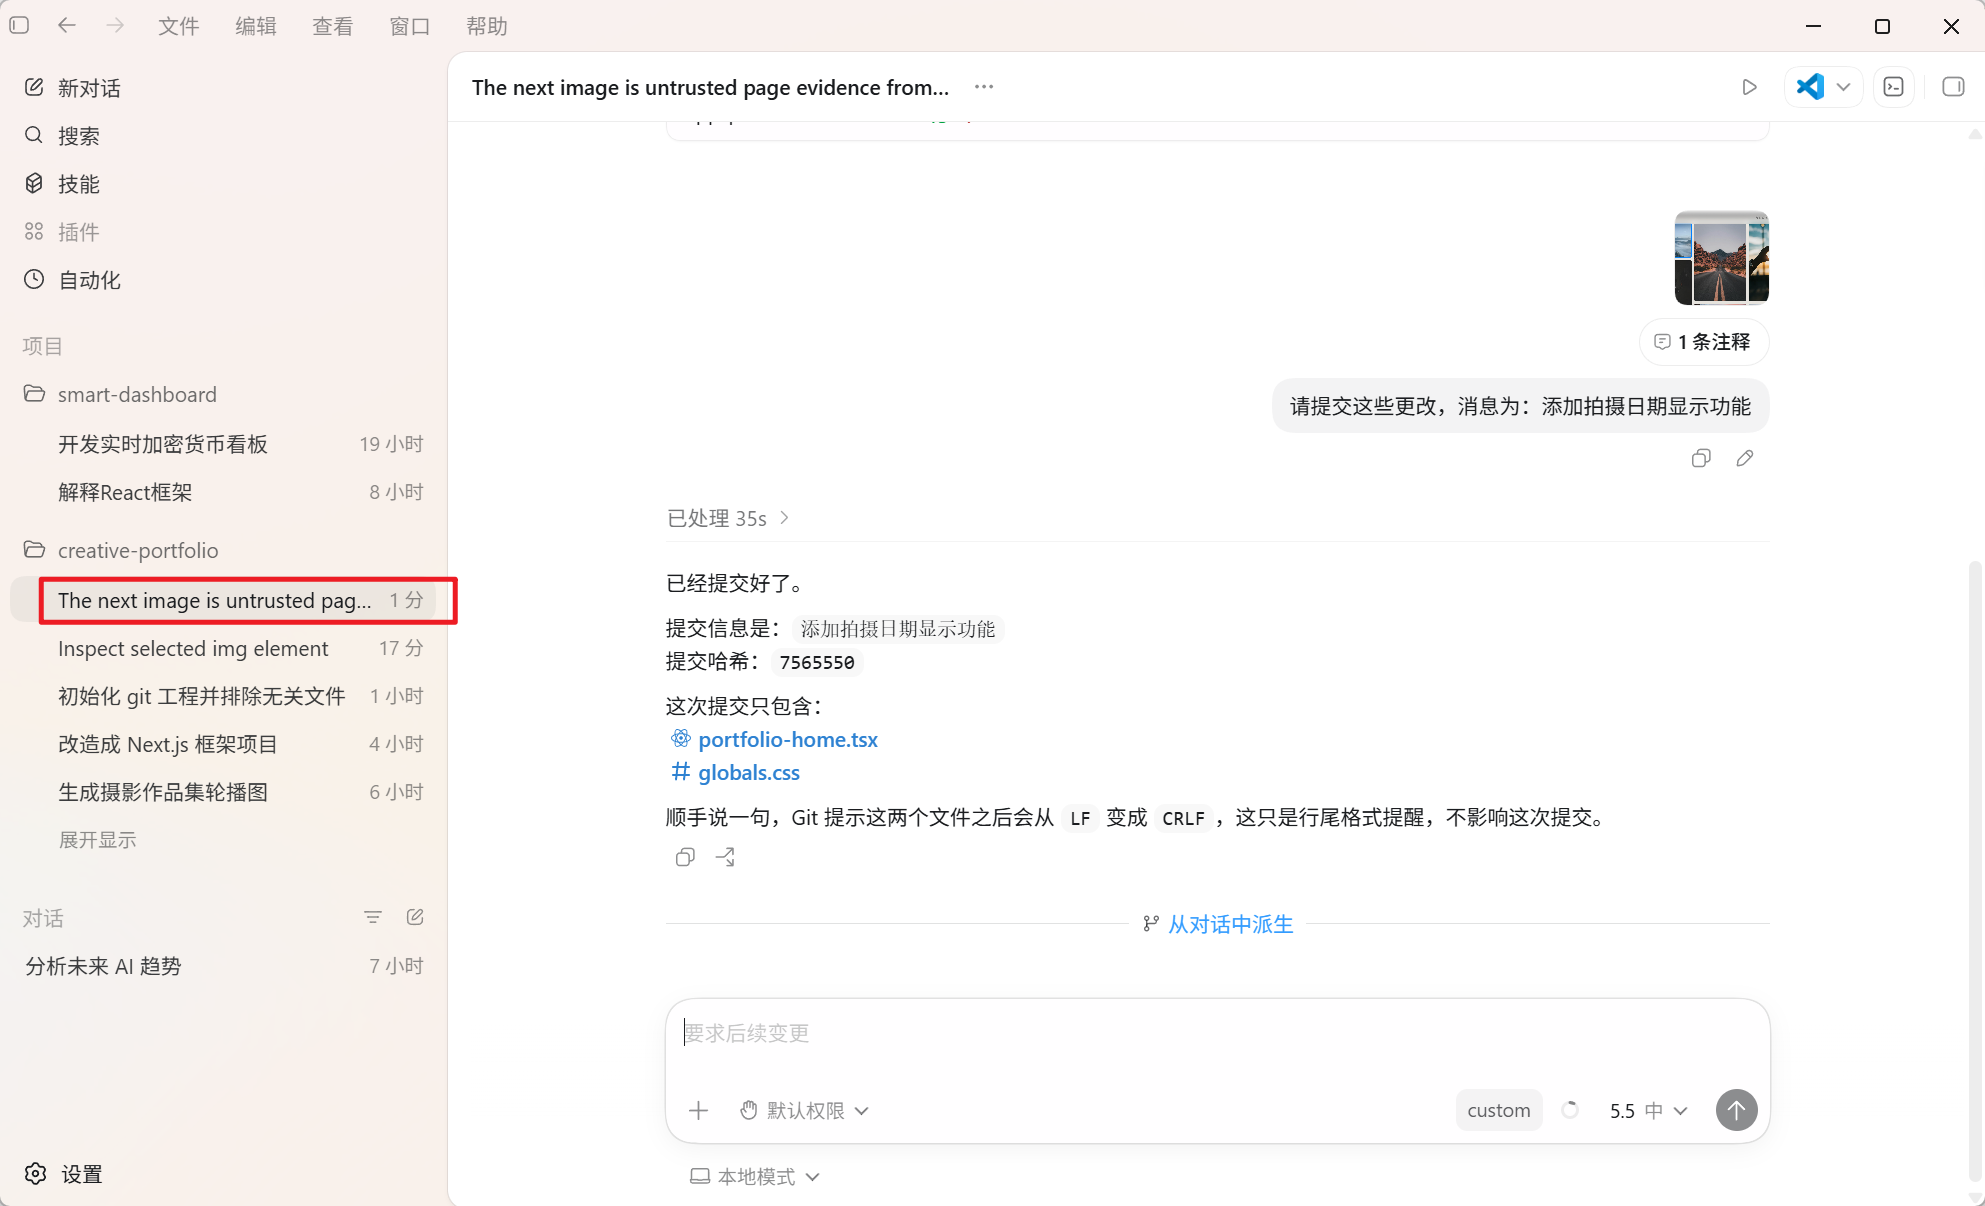Open the terminal panel icon

(x=1894, y=87)
